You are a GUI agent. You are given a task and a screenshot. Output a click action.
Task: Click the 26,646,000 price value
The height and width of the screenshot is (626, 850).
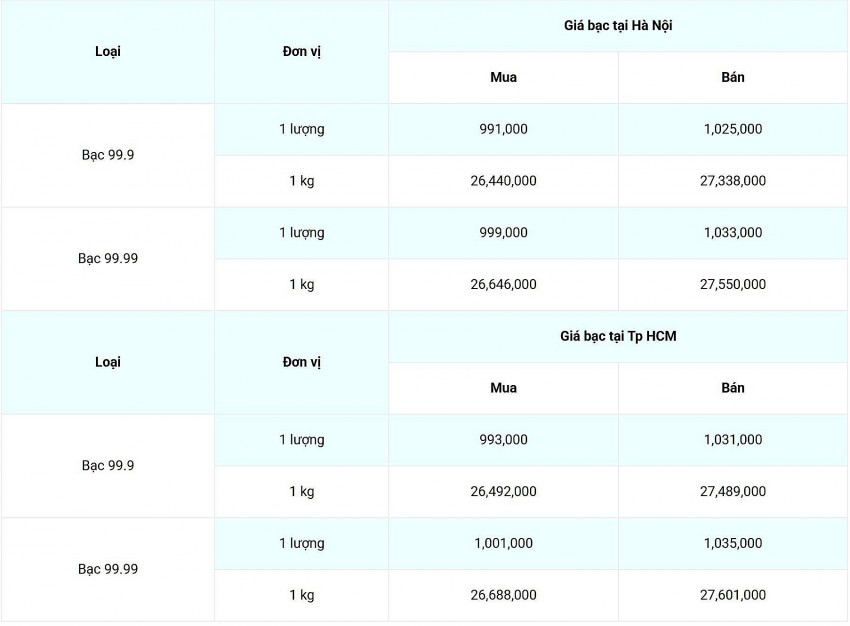click(x=503, y=285)
